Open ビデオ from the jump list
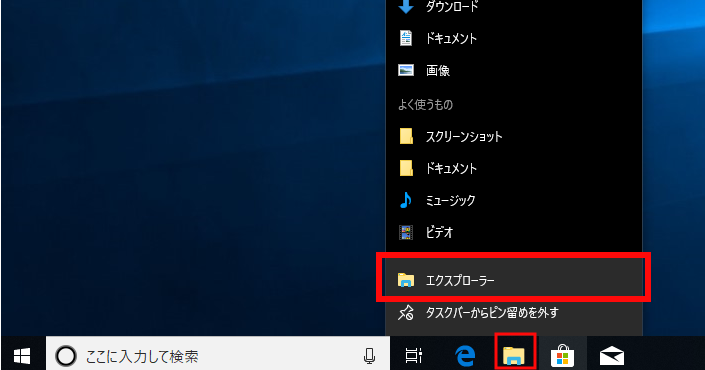This screenshot has width=705, height=370. point(514,232)
